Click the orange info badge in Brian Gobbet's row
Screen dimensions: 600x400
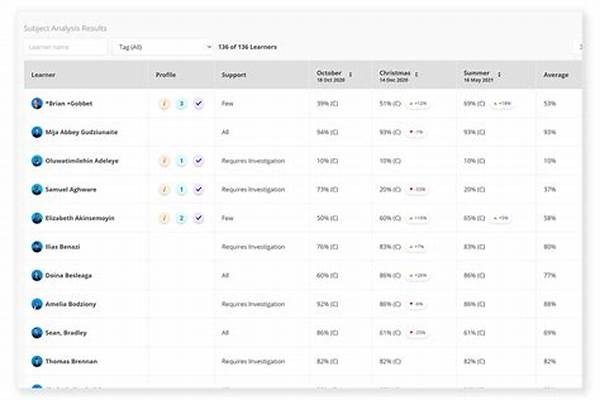(x=164, y=103)
